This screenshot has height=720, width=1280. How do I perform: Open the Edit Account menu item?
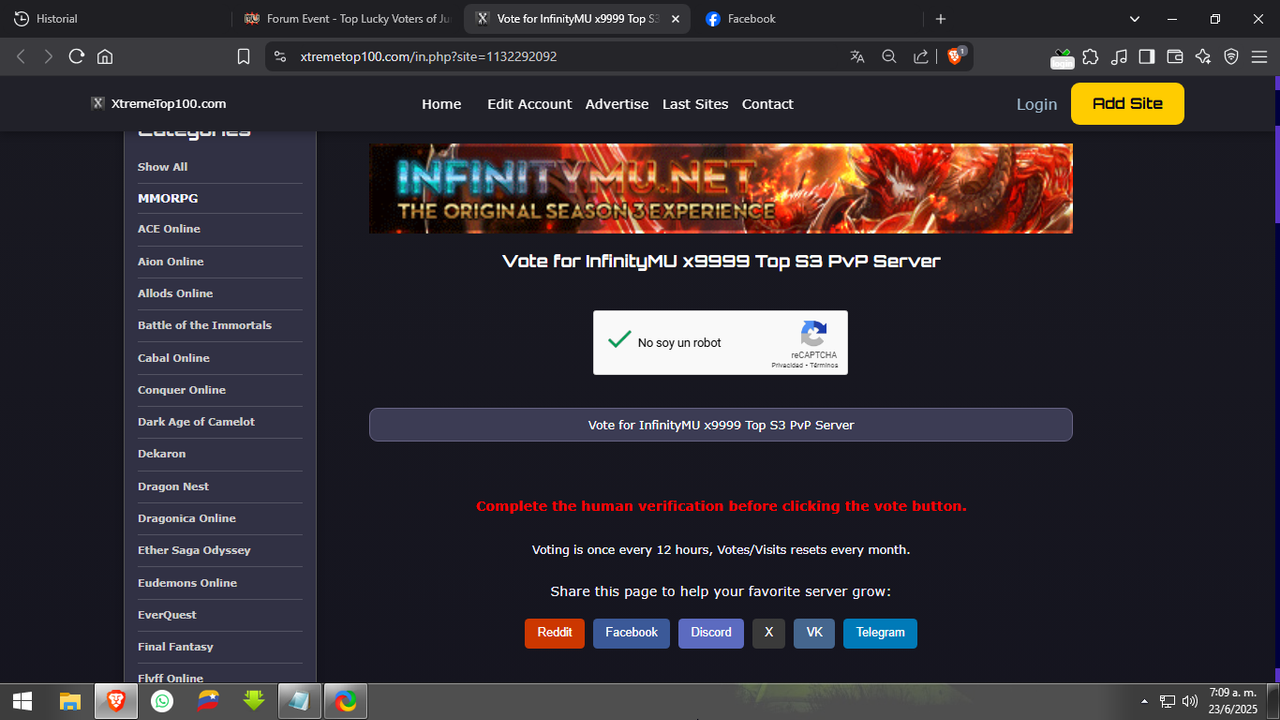tap(529, 104)
